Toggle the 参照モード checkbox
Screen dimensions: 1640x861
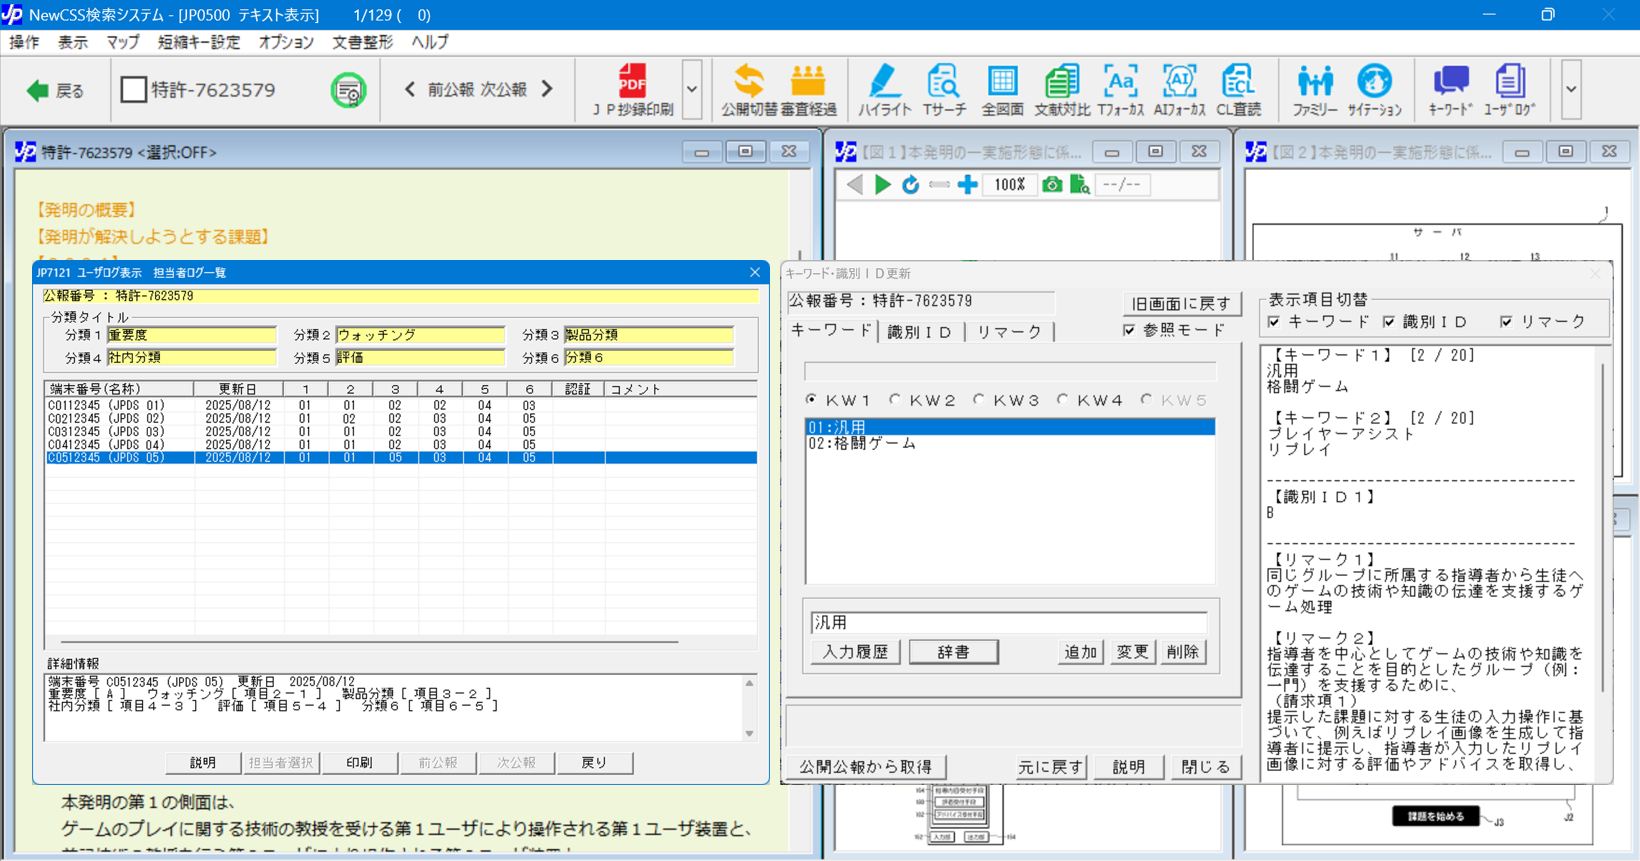tap(1129, 330)
